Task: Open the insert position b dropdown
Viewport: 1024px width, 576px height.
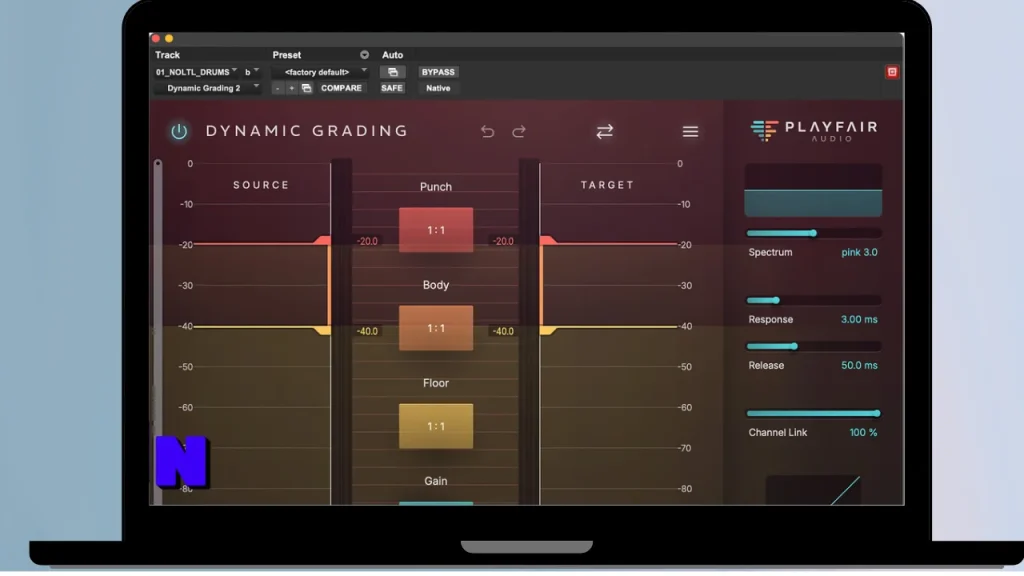Action: click(251, 72)
